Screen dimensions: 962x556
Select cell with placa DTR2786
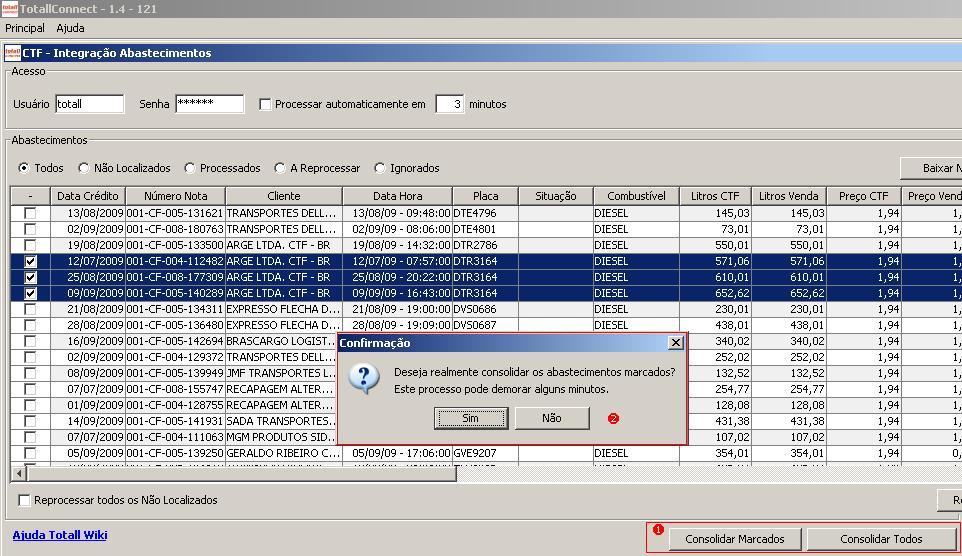coord(485,245)
